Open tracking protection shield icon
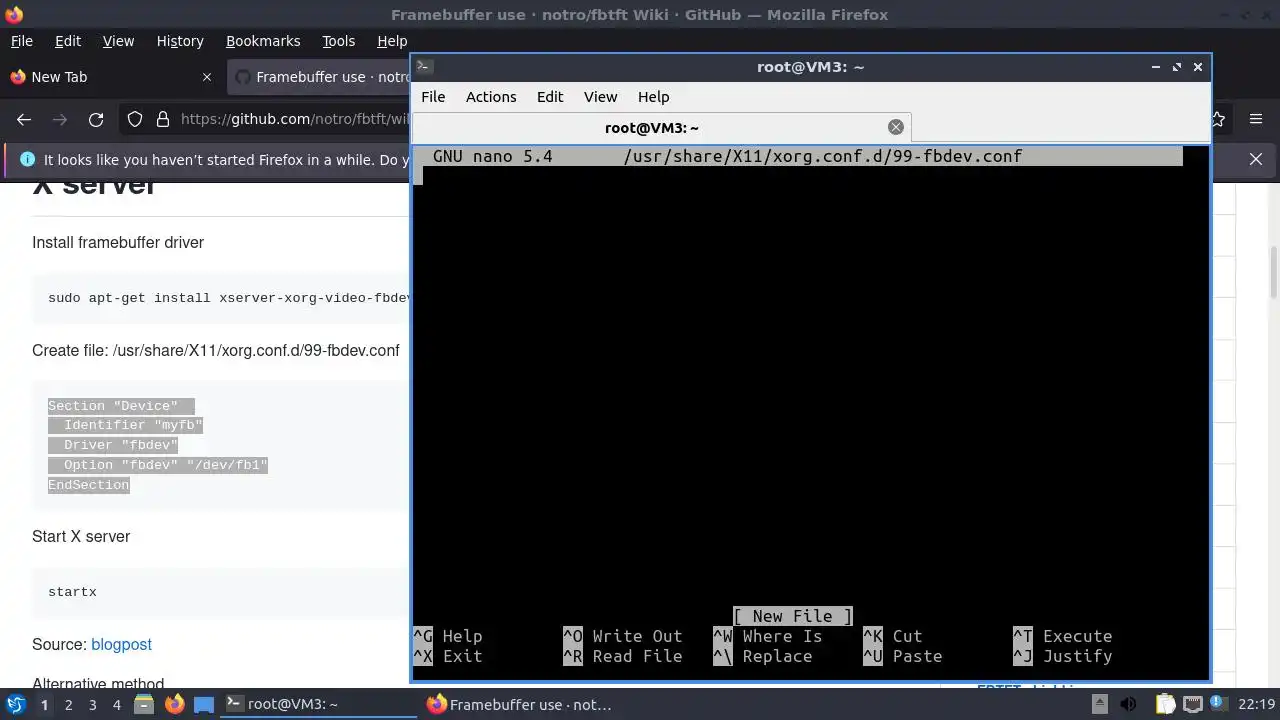Viewport: 1280px width, 720px height. point(135,119)
